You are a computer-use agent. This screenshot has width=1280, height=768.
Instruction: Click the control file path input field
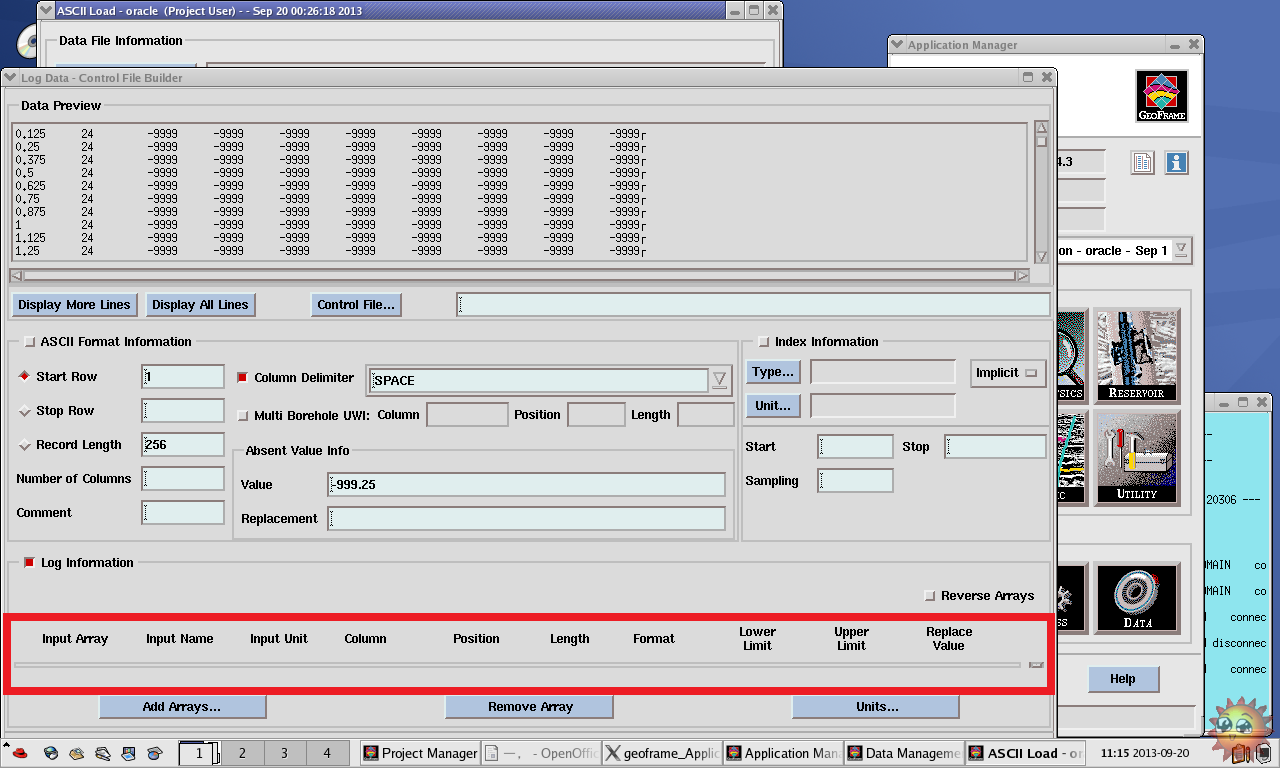pyautogui.click(x=753, y=305)
